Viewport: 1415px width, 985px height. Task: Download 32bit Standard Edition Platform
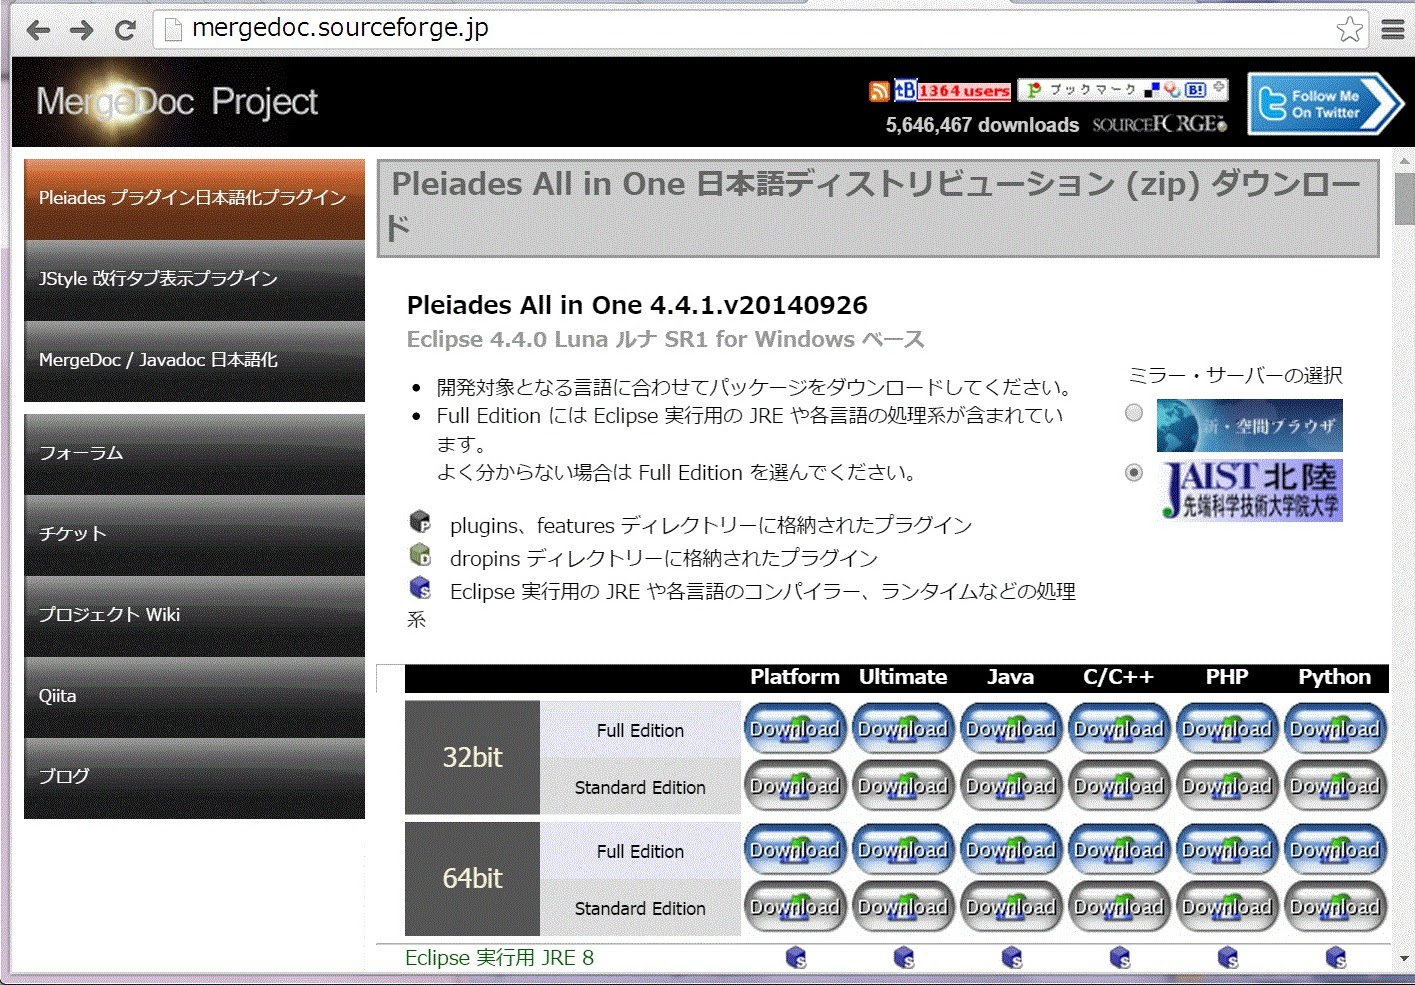[795, 786]
